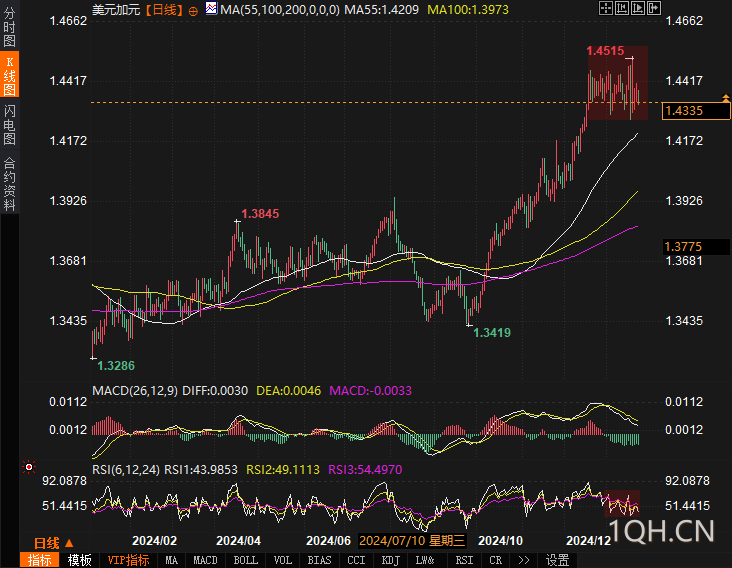Click the DIFF:0.0030 value
This screenshot has width=732, height=568.
[215, 391]
